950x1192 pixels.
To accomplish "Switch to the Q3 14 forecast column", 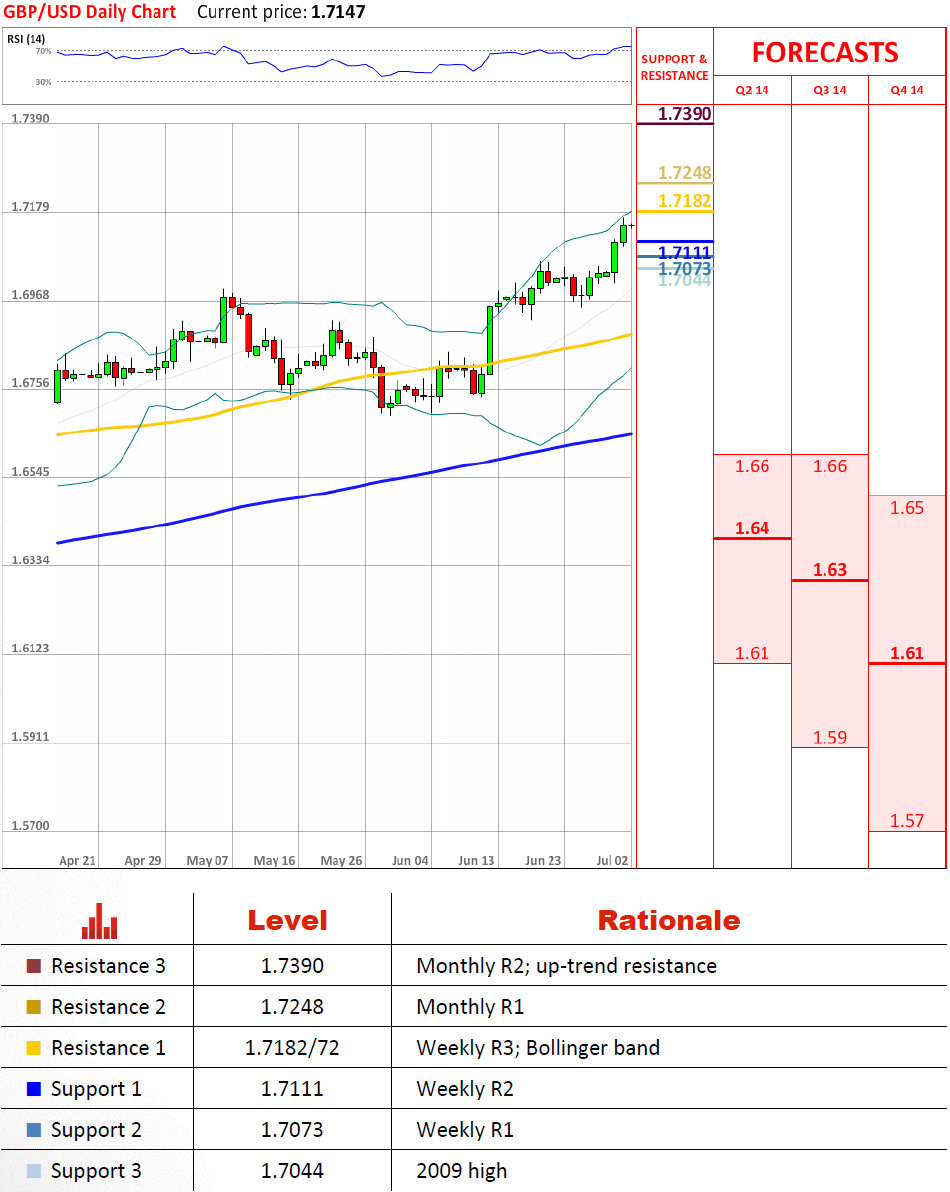I will coord(830,90).
